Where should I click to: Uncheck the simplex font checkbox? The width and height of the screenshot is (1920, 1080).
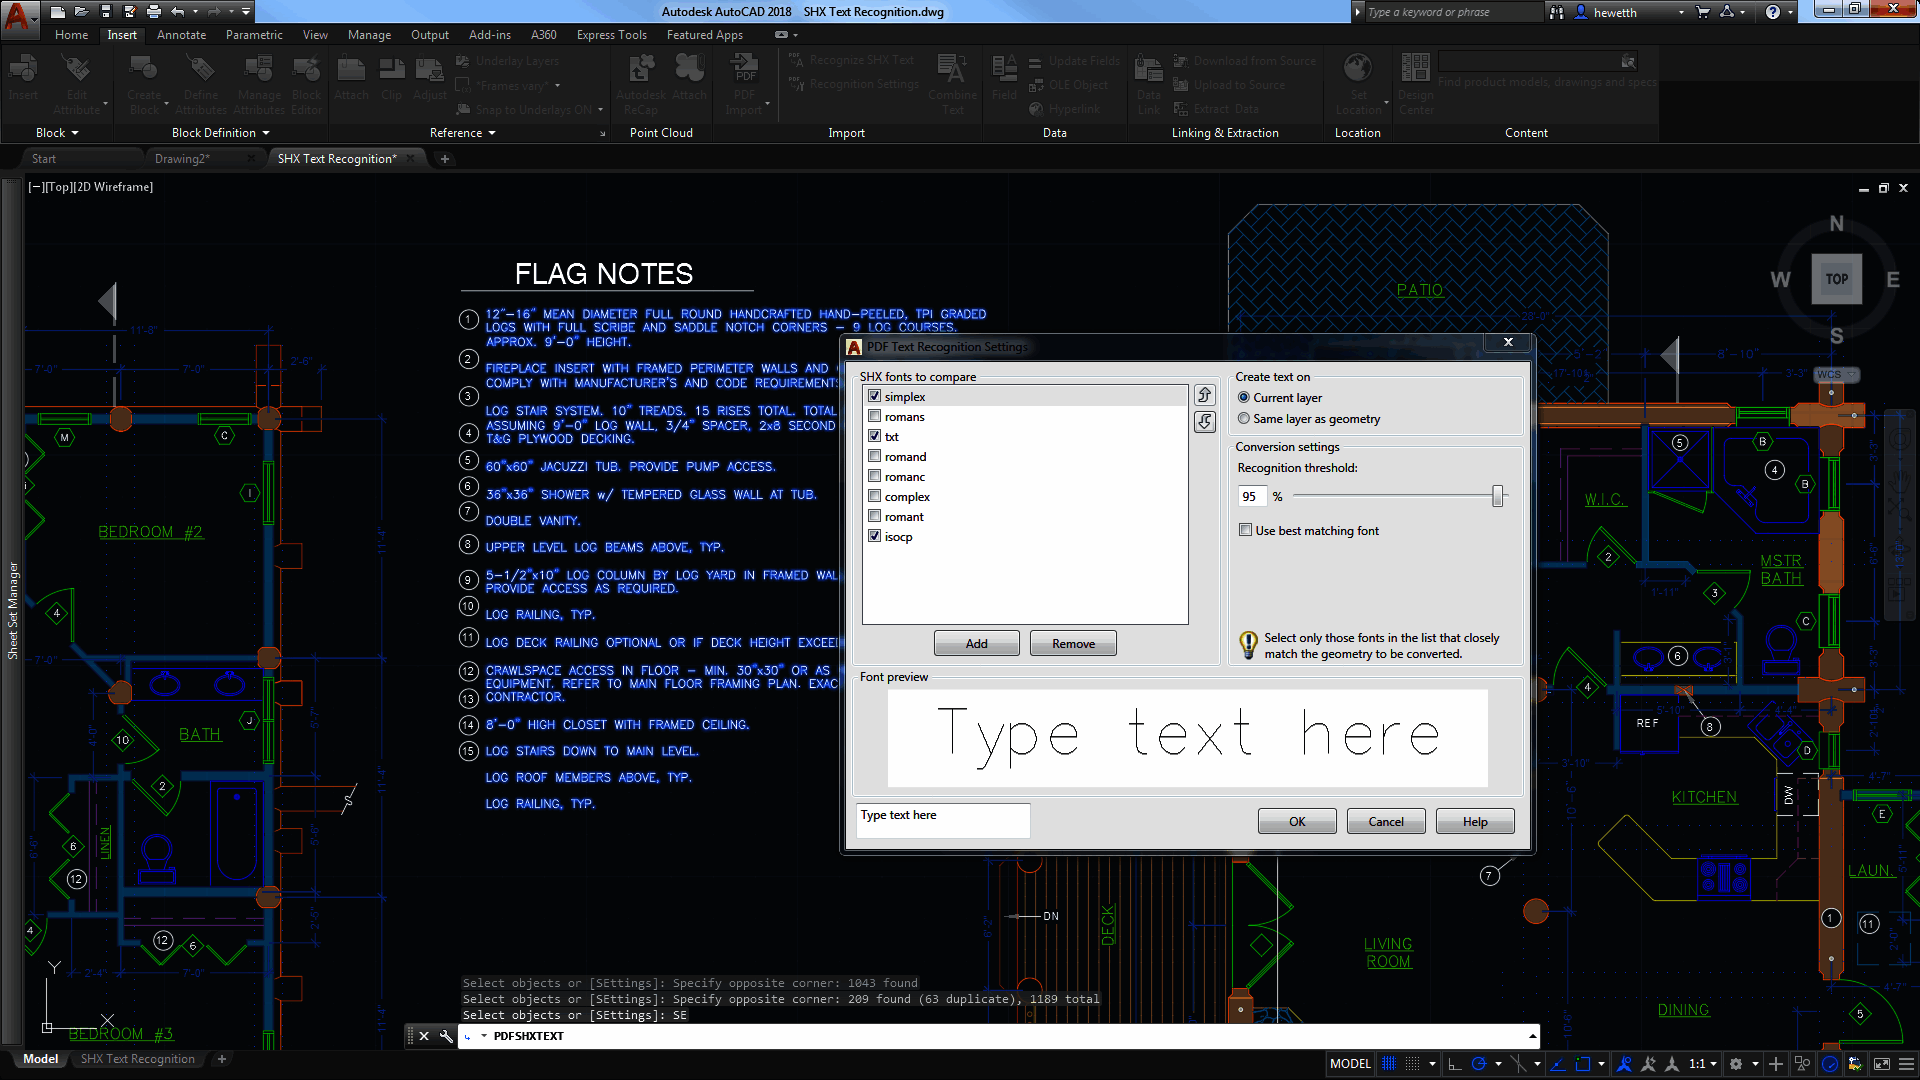tap(874, 396)
